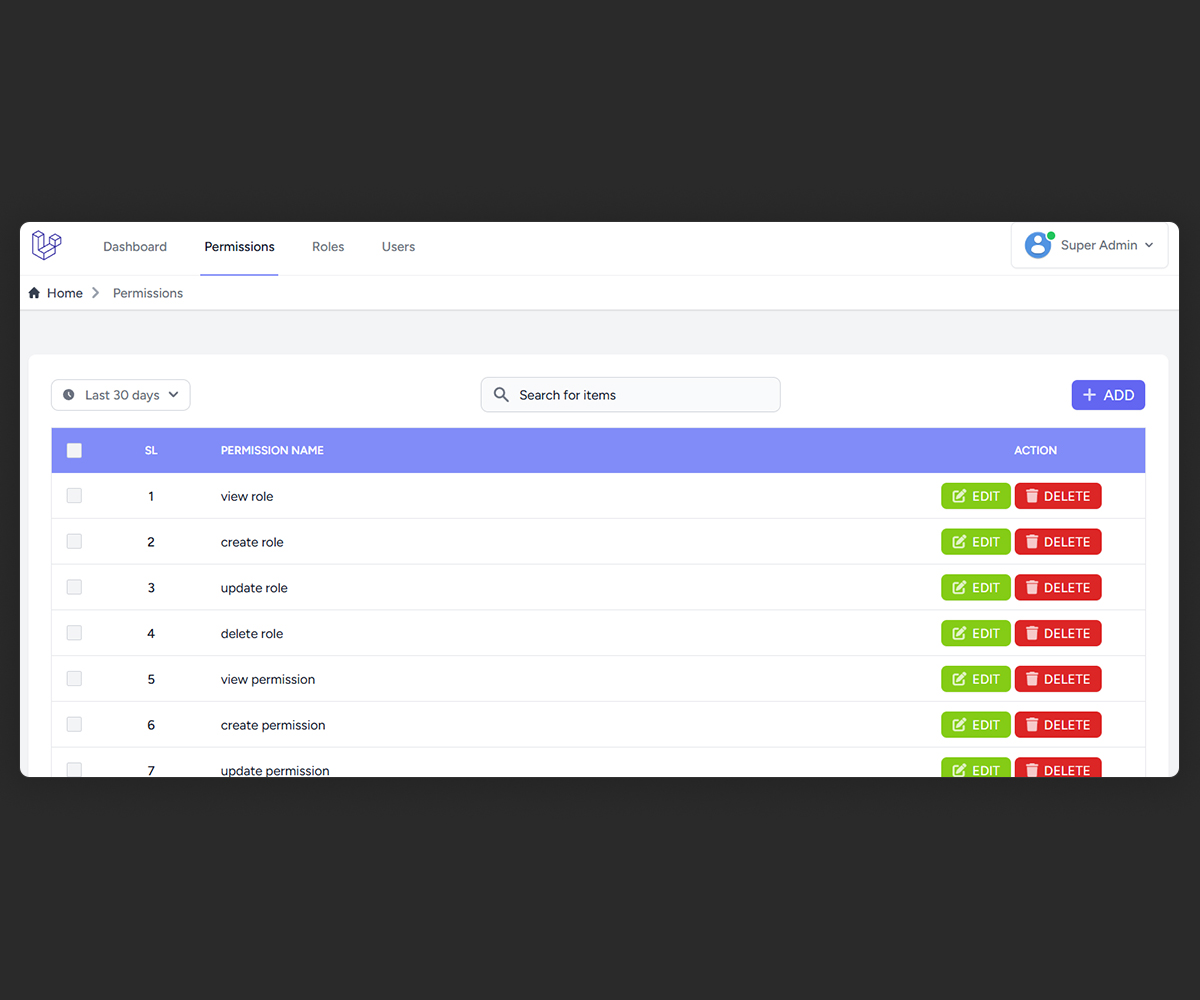This screenshot has height=1000, width=1200.
Task: Focus the Search for items field
Action: (640, 395)
